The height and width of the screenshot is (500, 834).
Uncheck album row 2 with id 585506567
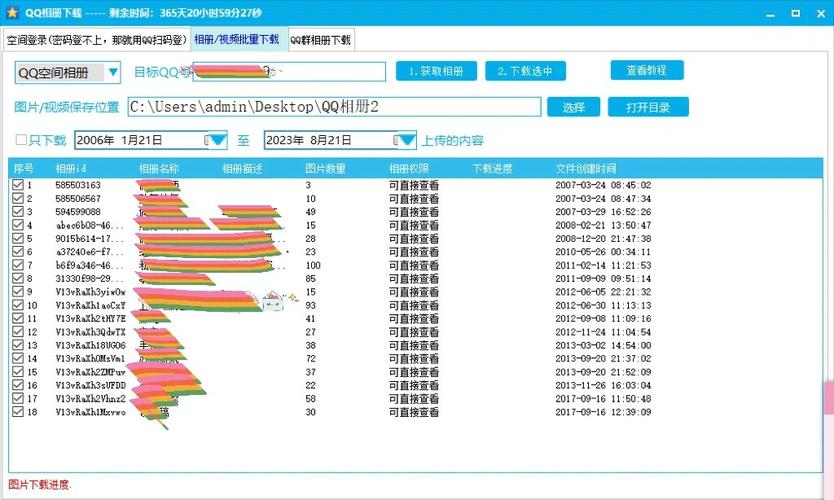click(18, 198)
